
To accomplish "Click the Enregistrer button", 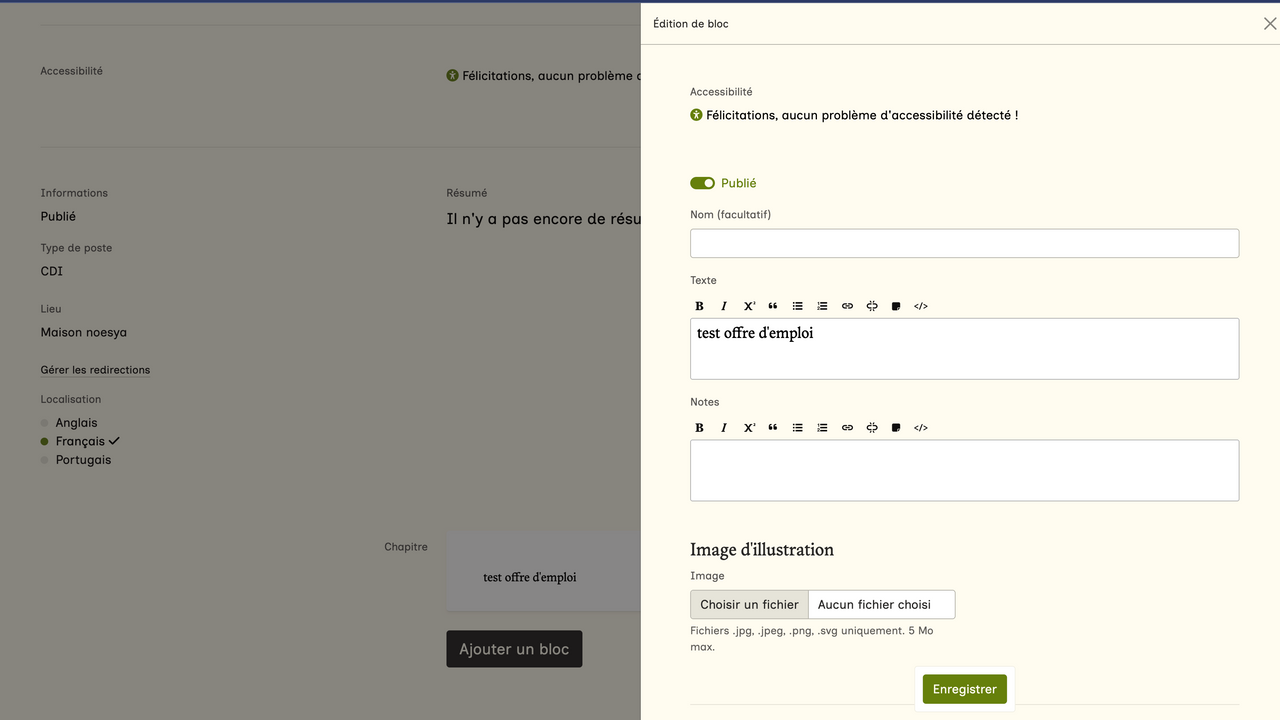I will tap(964, 689).
